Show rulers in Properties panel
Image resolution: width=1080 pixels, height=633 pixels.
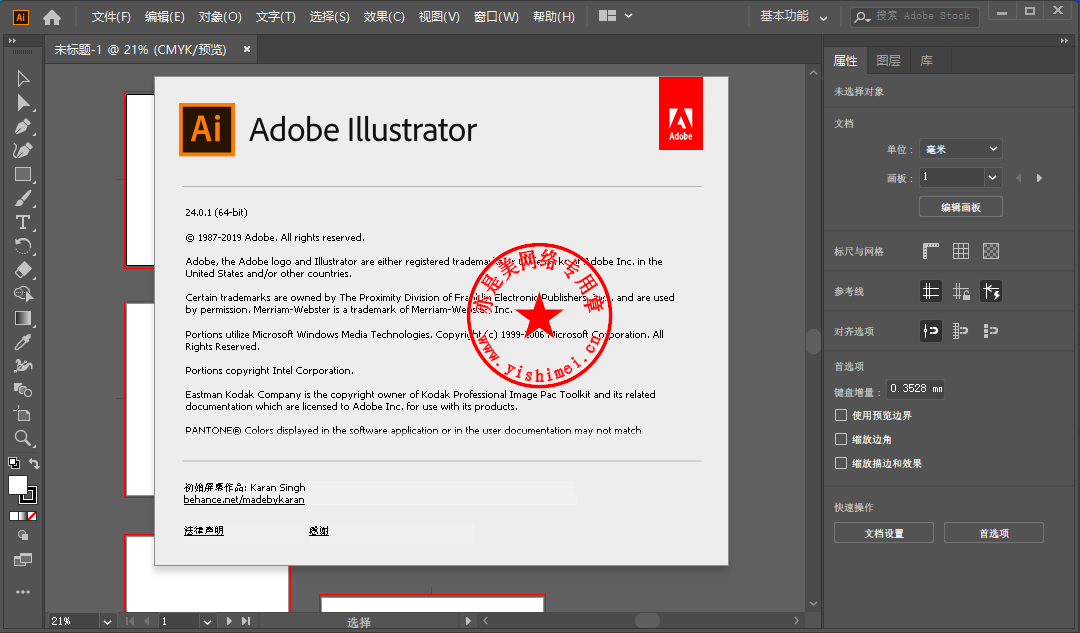(931, 251)
